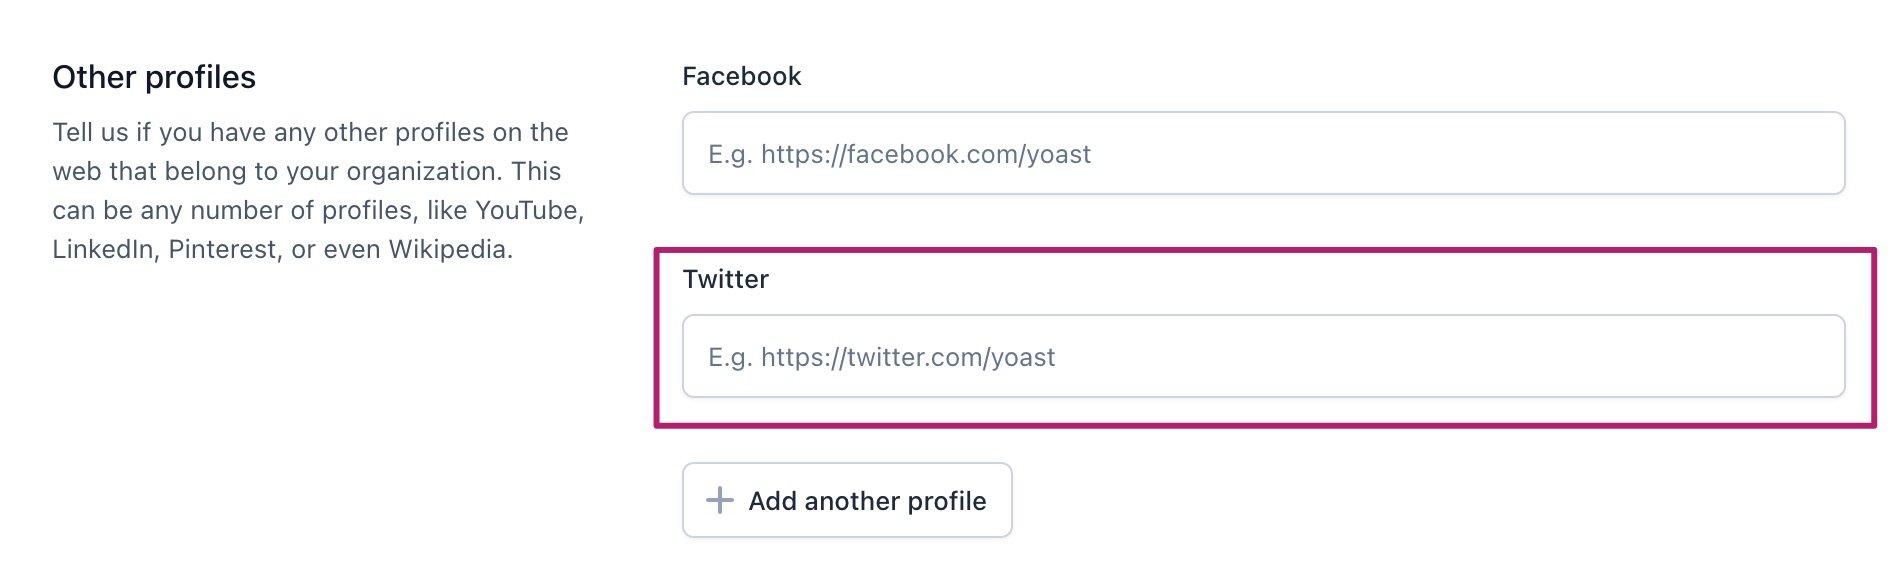
Task: Click the Twitter field label
Action: pyautogui.click(x=724, y=279)
